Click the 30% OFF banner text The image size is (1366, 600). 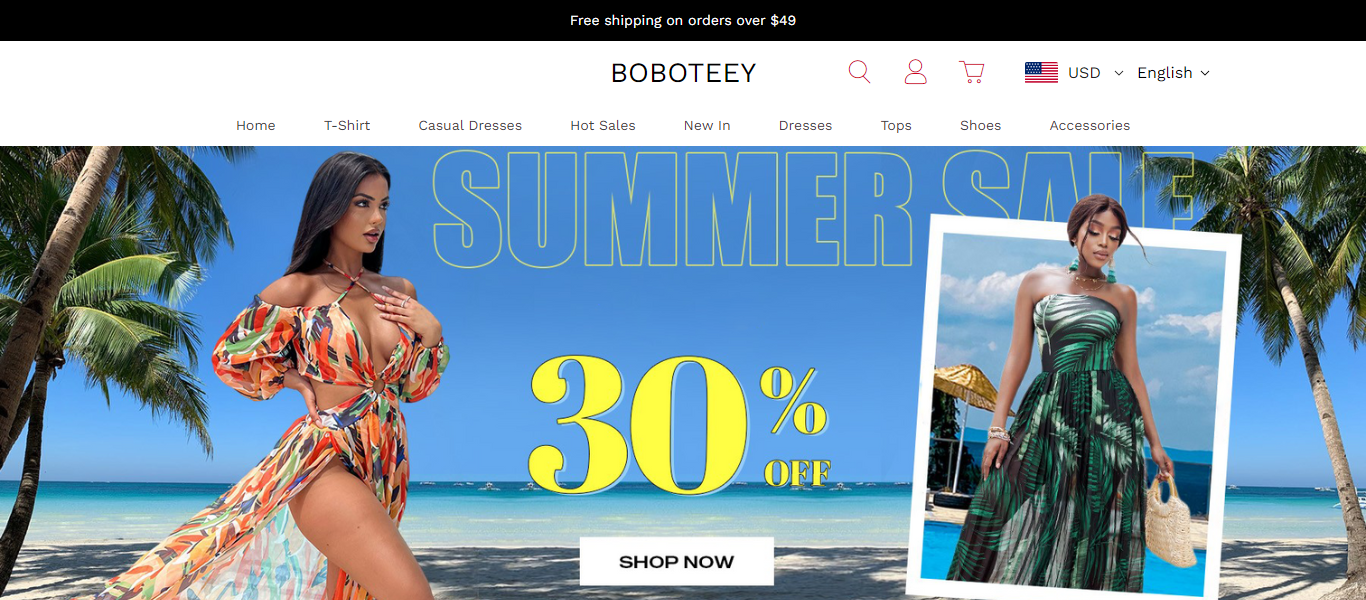679,425
